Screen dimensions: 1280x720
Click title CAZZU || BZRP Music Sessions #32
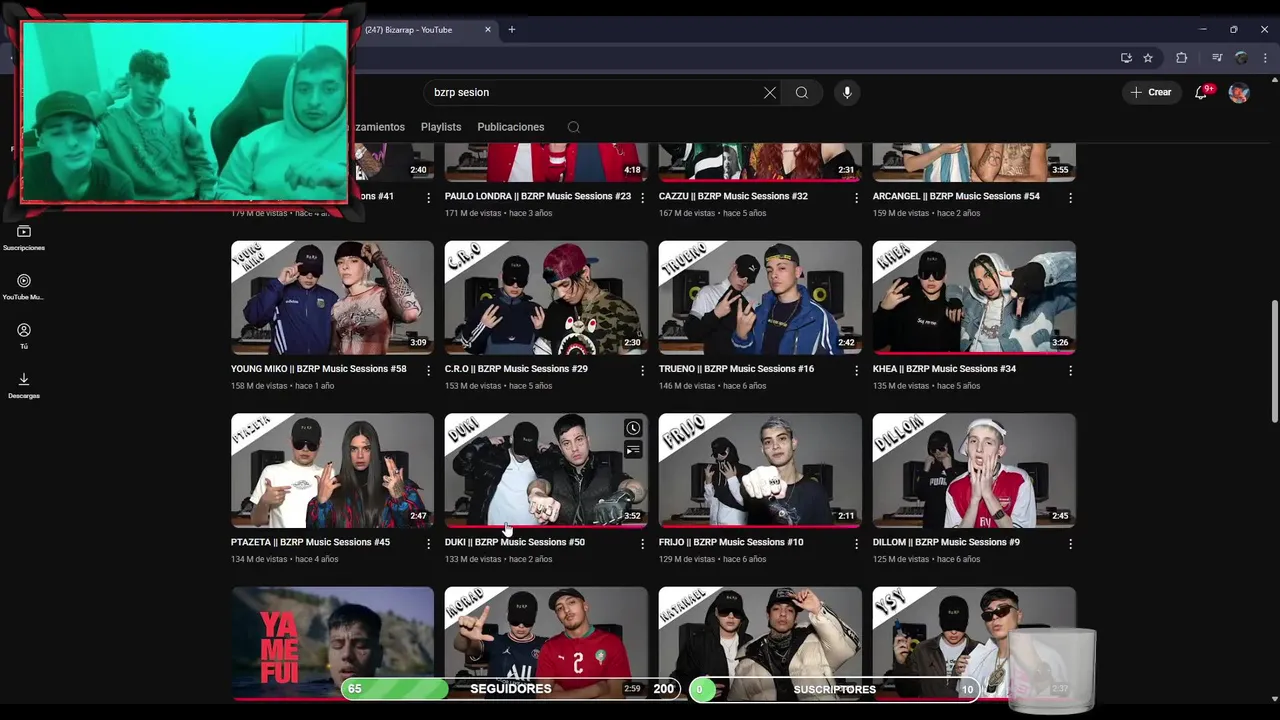(733, 196)
